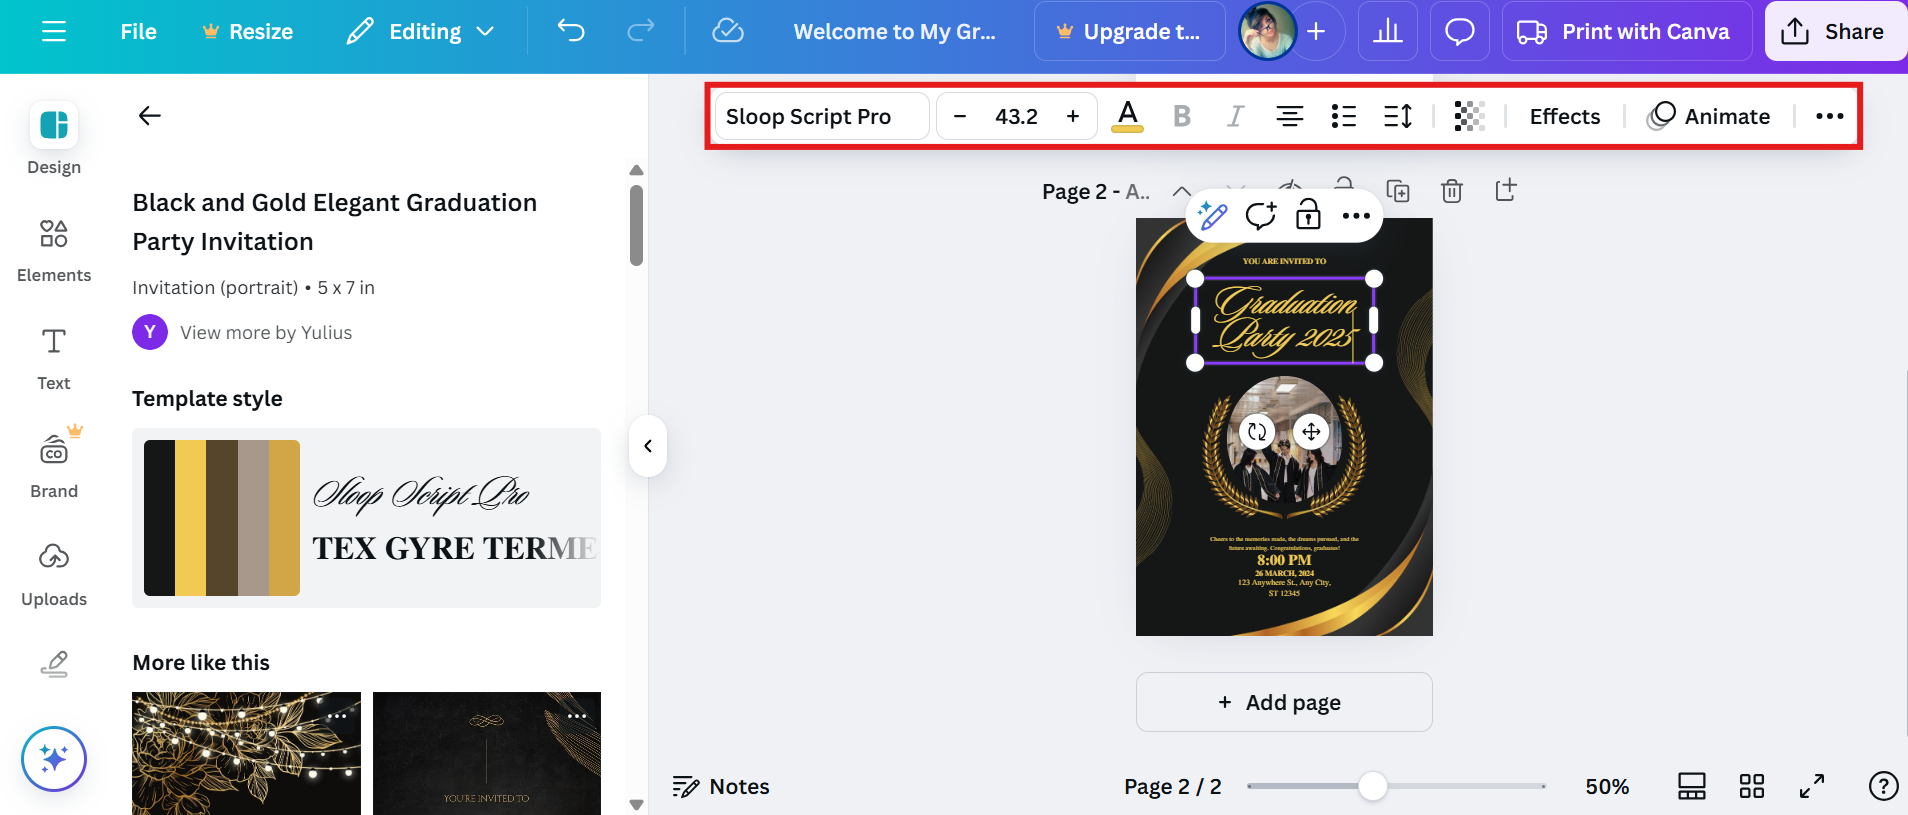Screen dimensions: 1908x815
Task: Open Magic Write on the selected text
Action: 1213,215
